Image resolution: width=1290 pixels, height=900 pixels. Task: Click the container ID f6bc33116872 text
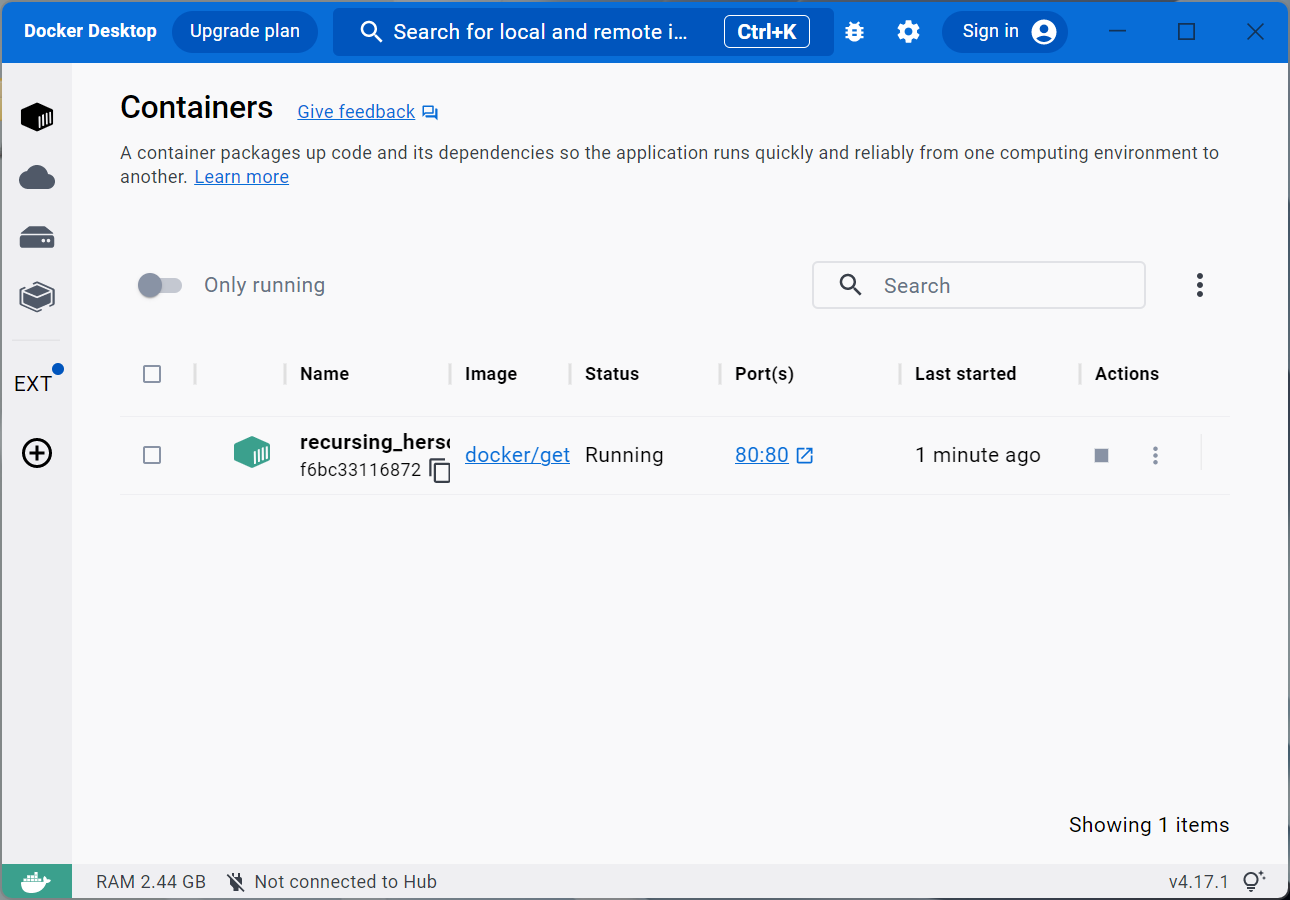(x=361, y=470)
